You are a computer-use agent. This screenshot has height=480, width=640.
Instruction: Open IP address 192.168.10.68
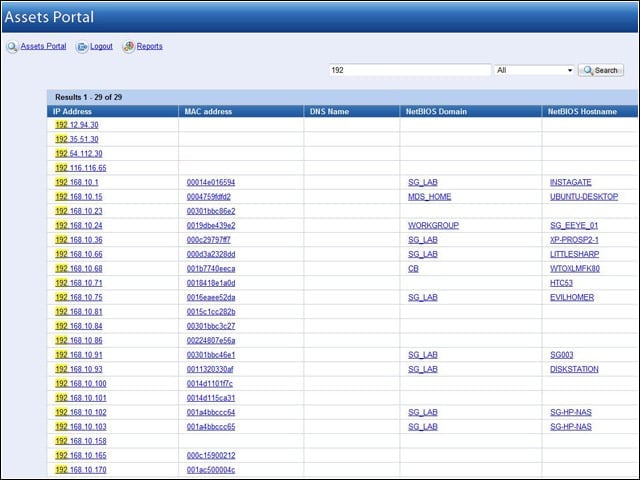(79, 269)
